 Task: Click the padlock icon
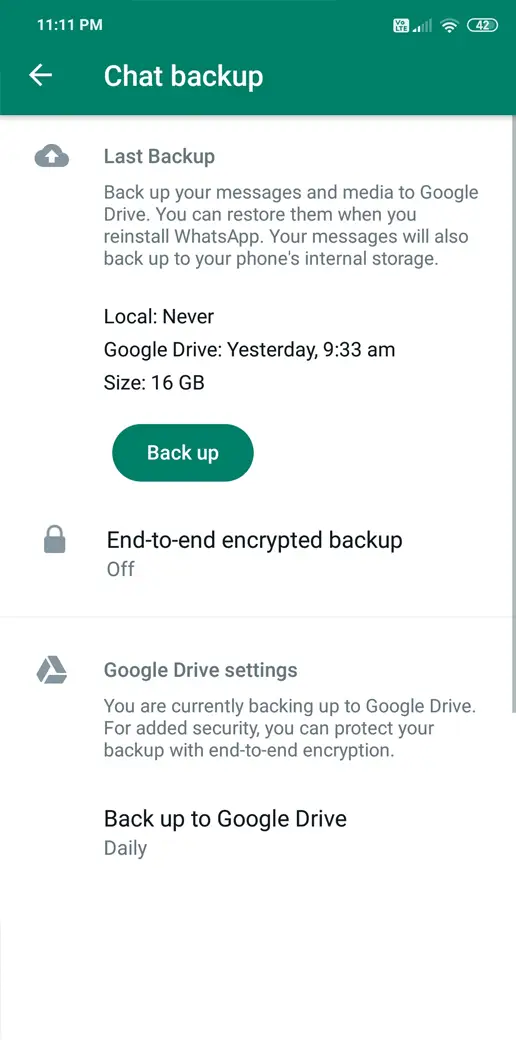tap(54, 539)
